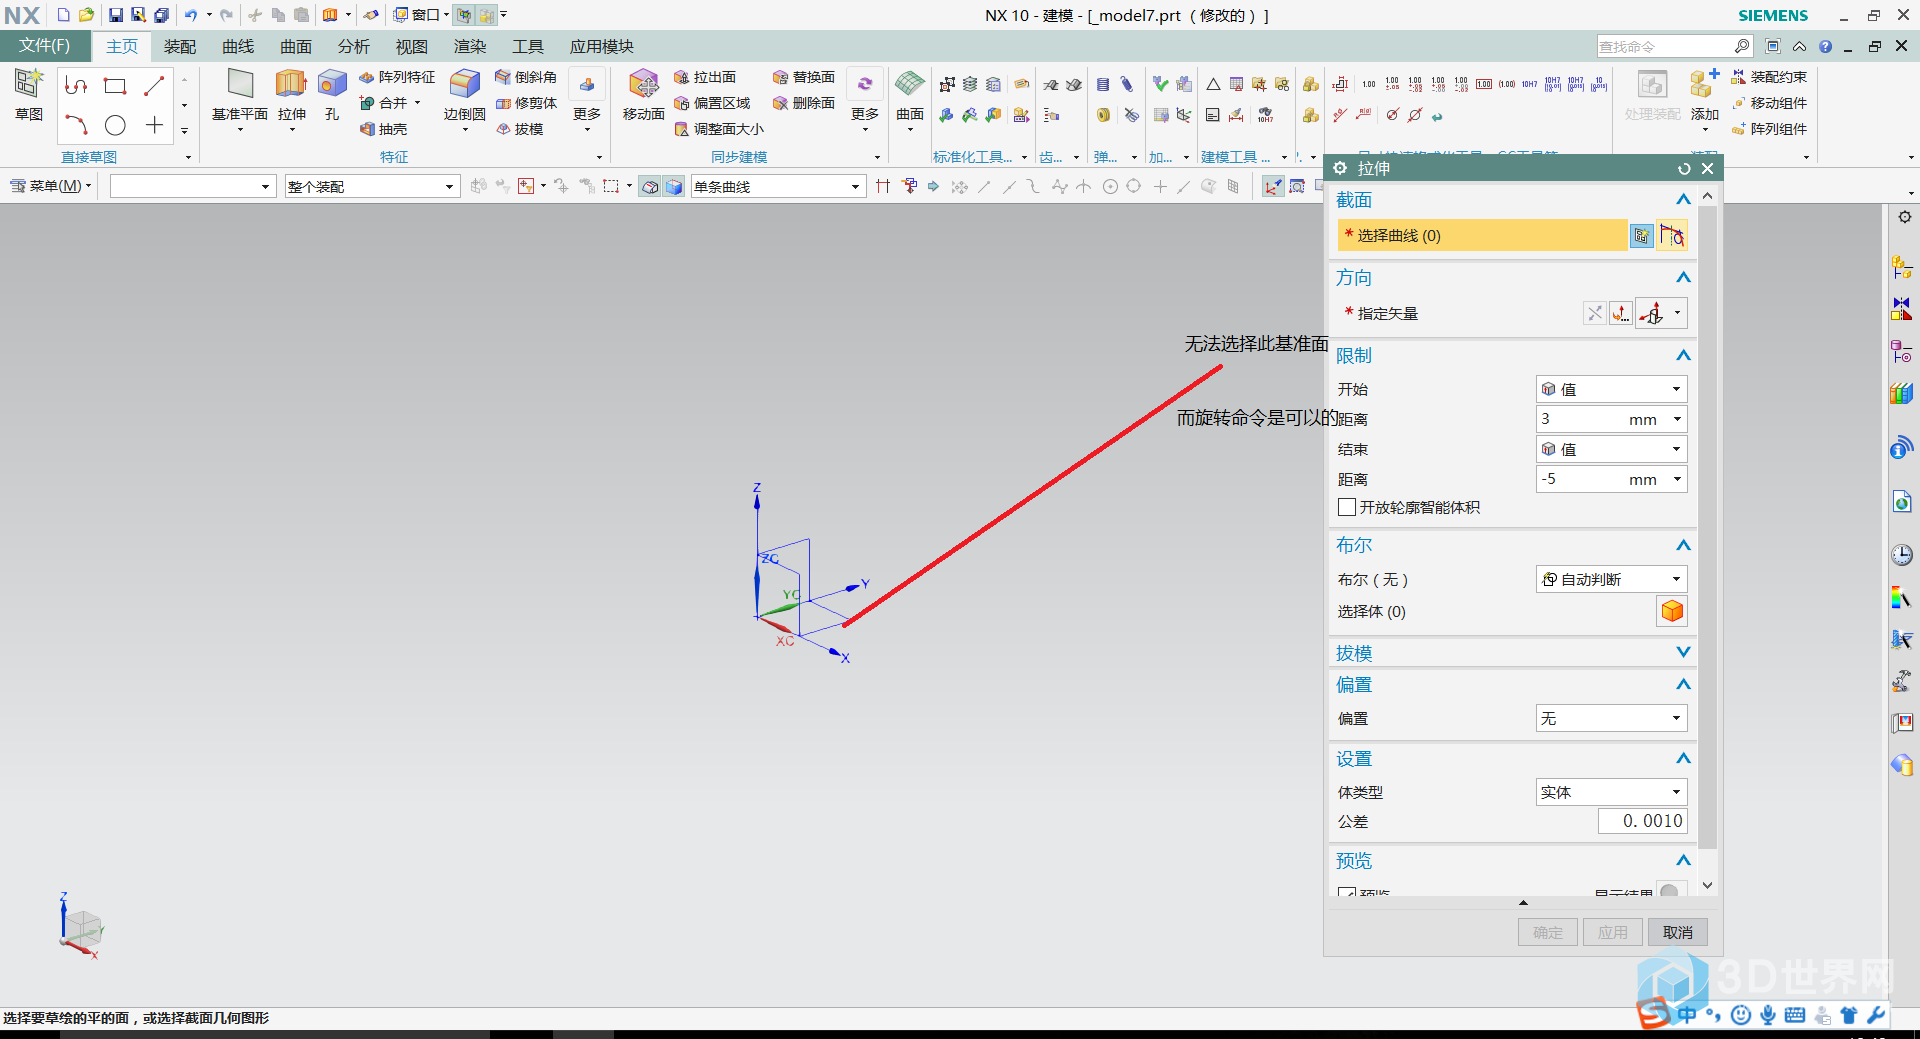
Task: Launch the 拉伸 extrude command in ribbon
Action: tap(291, 94)
